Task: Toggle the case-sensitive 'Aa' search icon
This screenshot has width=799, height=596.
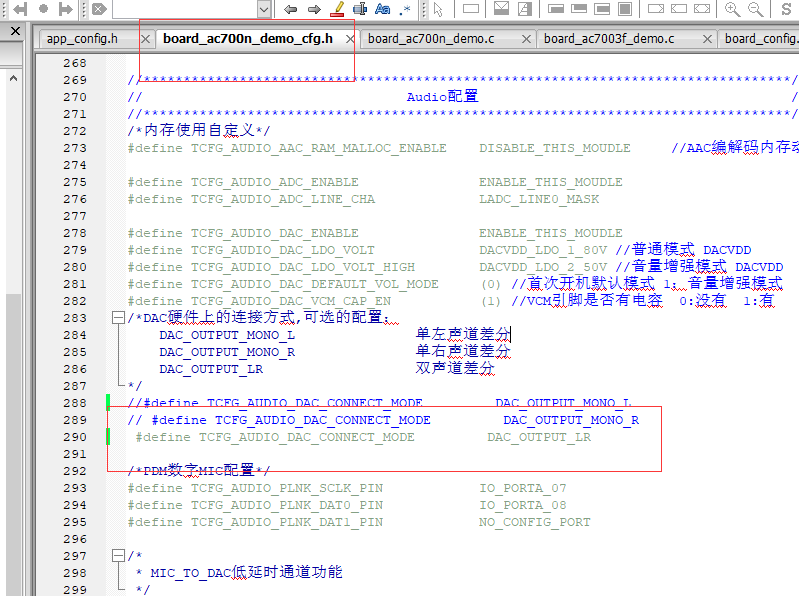Action: [382, 9]
